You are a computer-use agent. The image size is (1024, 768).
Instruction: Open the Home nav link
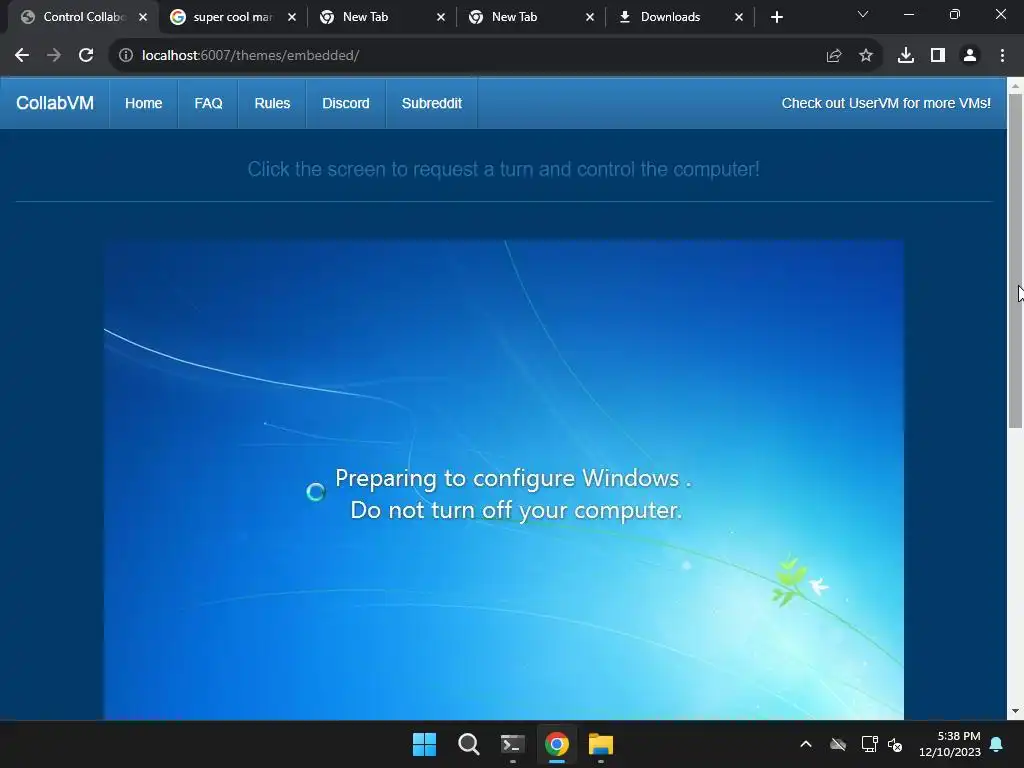pyautogui.click(x=144, y=103)
